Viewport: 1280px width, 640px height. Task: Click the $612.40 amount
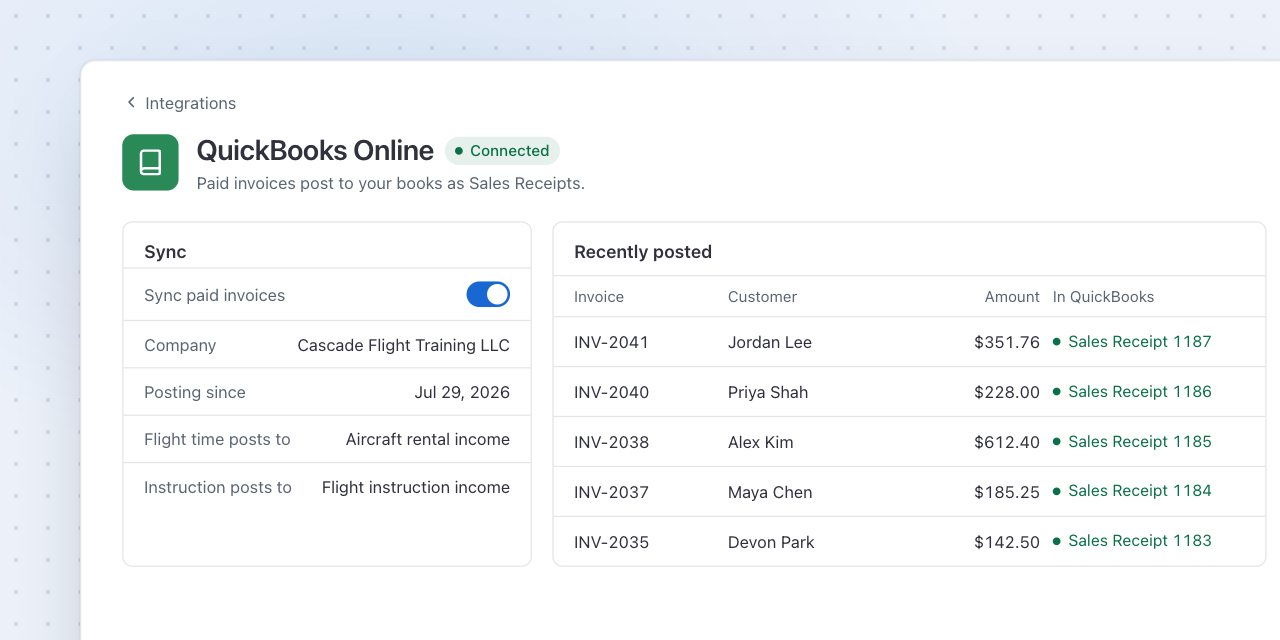(1007, 442)
